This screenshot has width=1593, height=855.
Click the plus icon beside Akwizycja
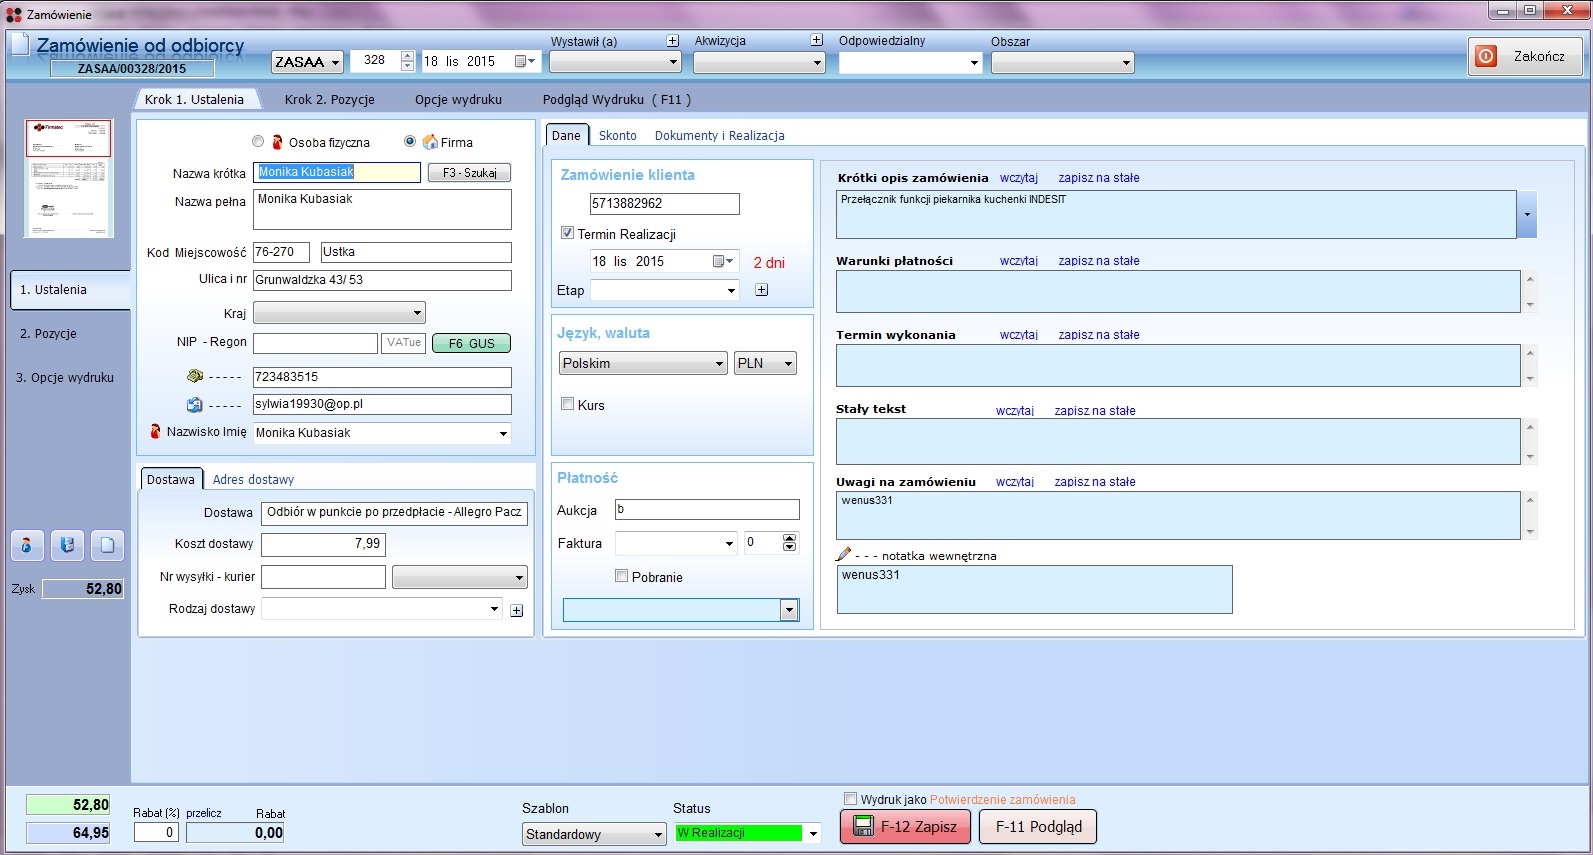point(816,41)
